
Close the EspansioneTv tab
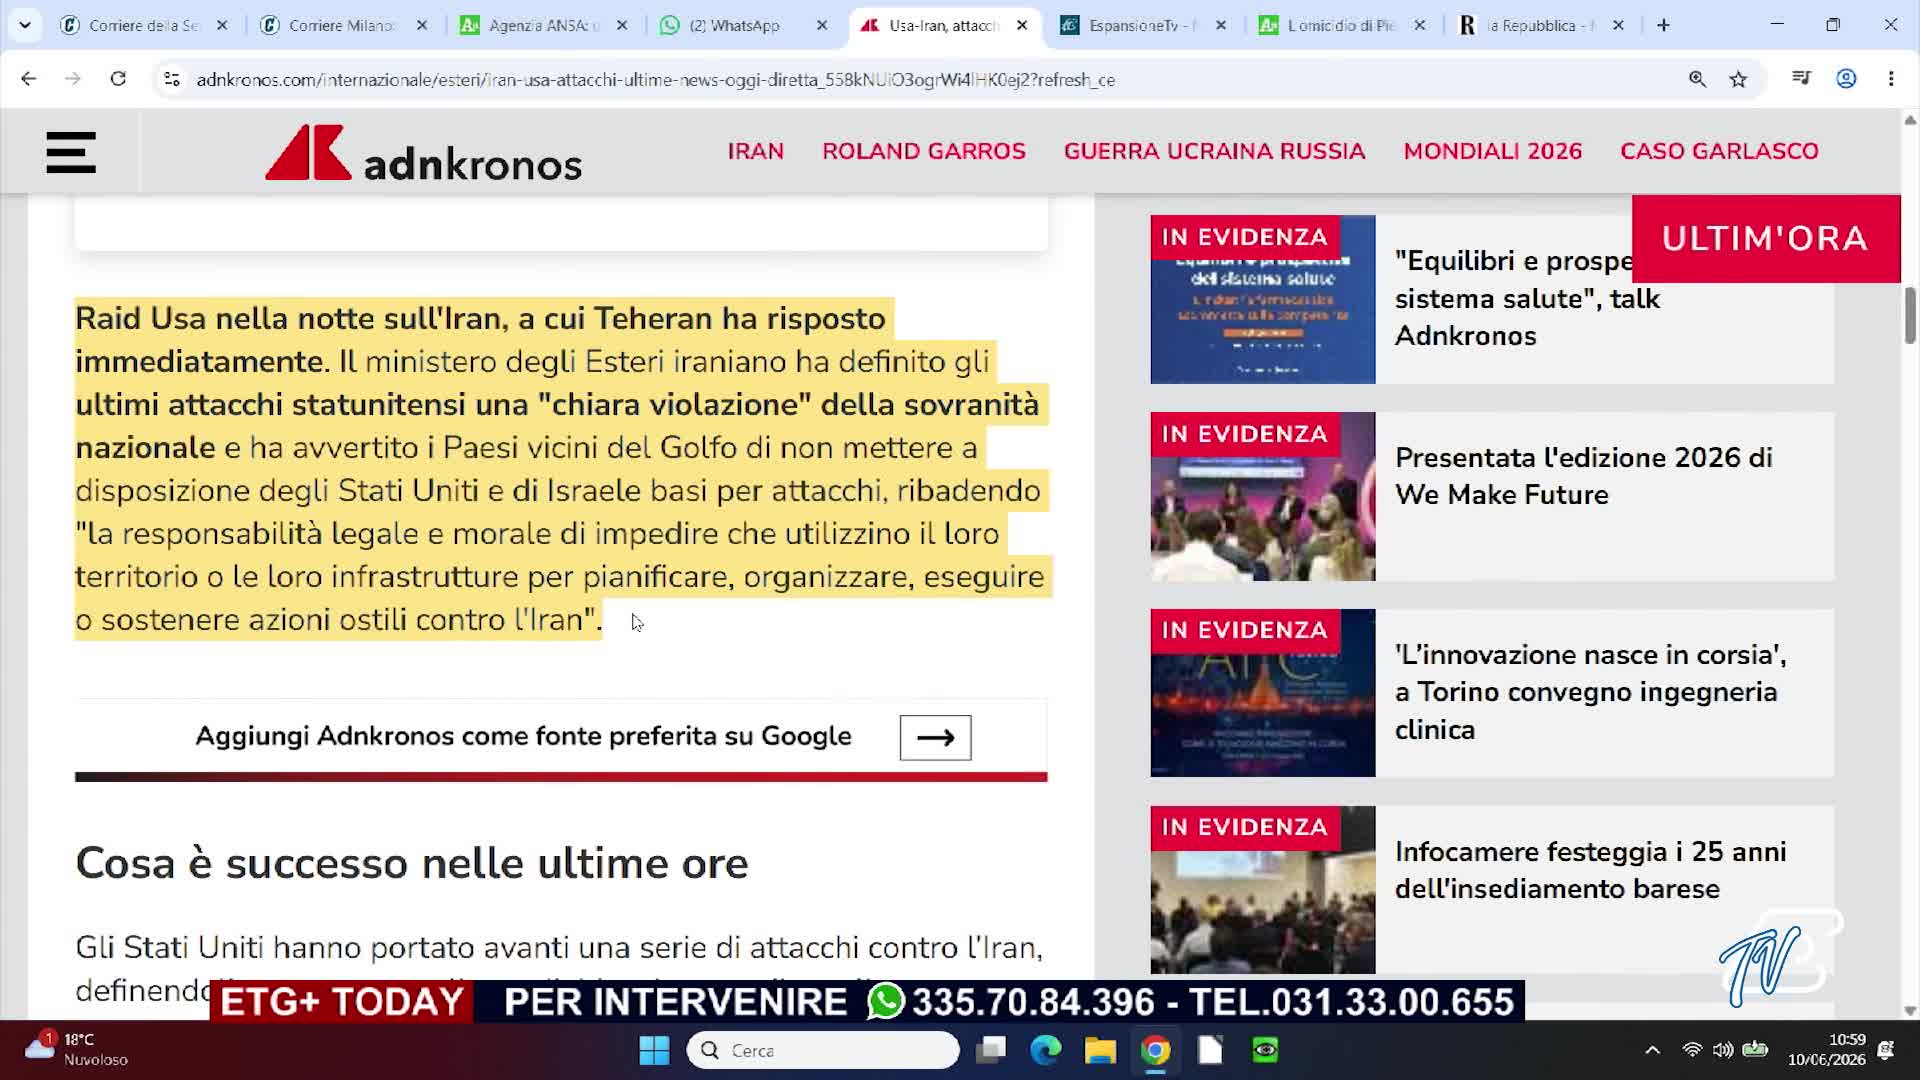tap(1221, 25)
